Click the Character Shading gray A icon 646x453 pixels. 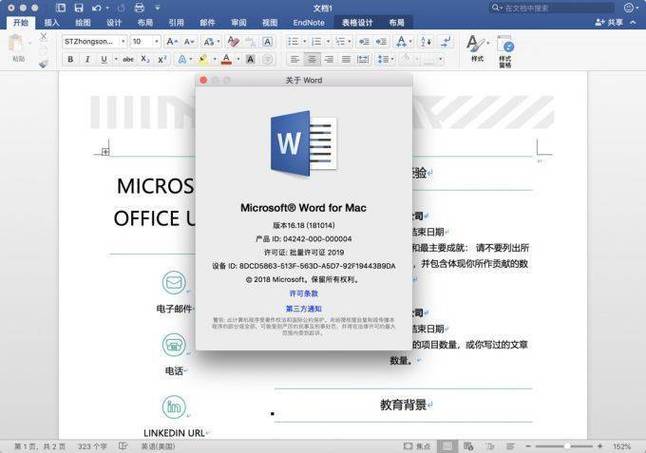click(250, 59)
